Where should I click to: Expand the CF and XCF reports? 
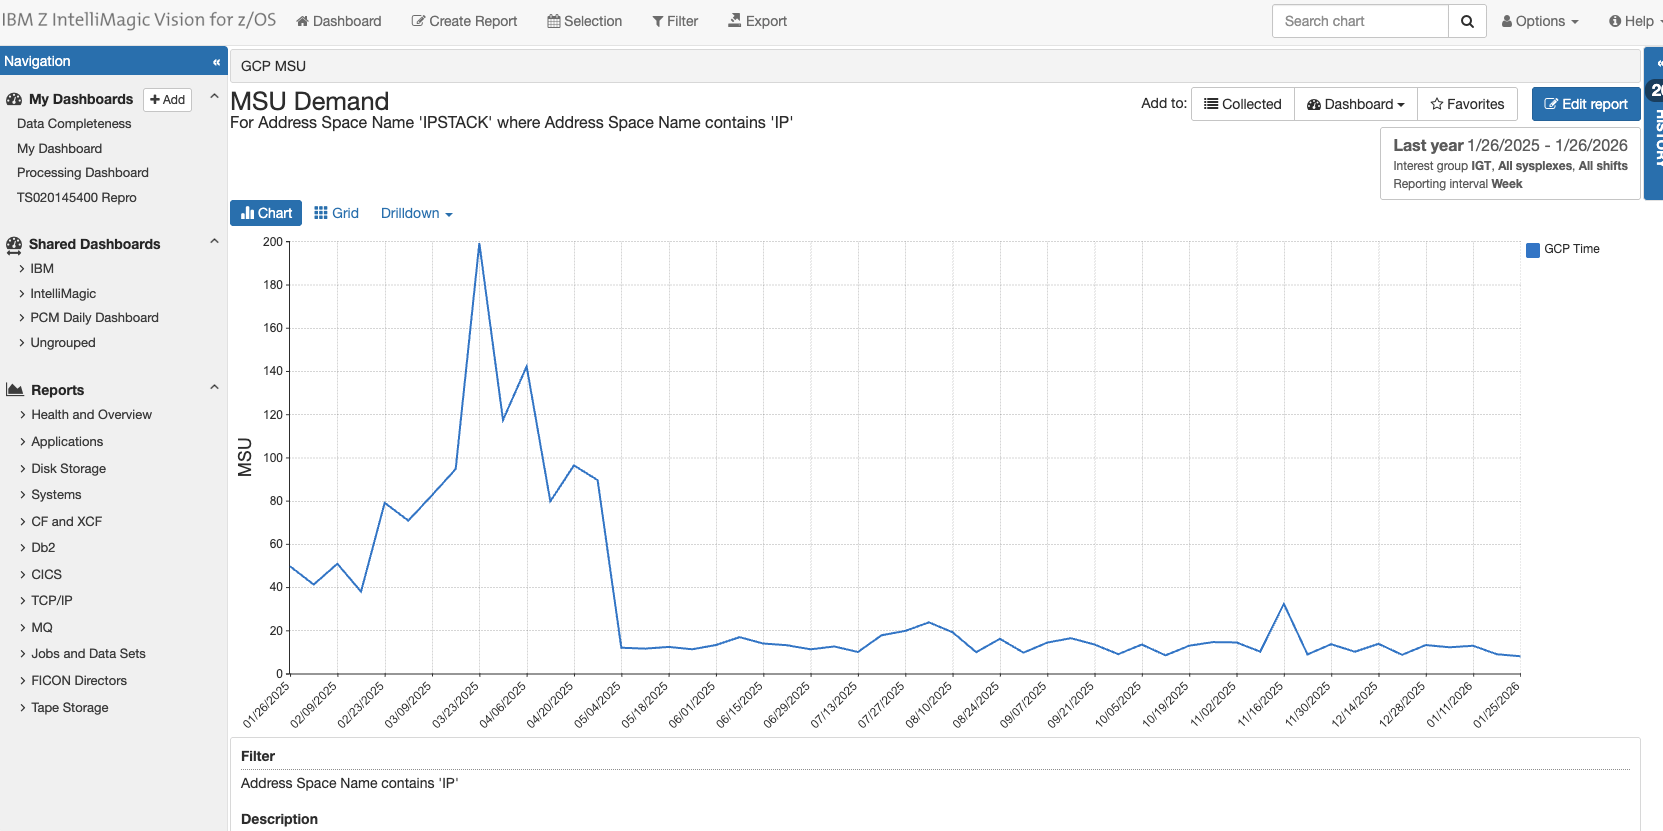[x=66, y=522]
